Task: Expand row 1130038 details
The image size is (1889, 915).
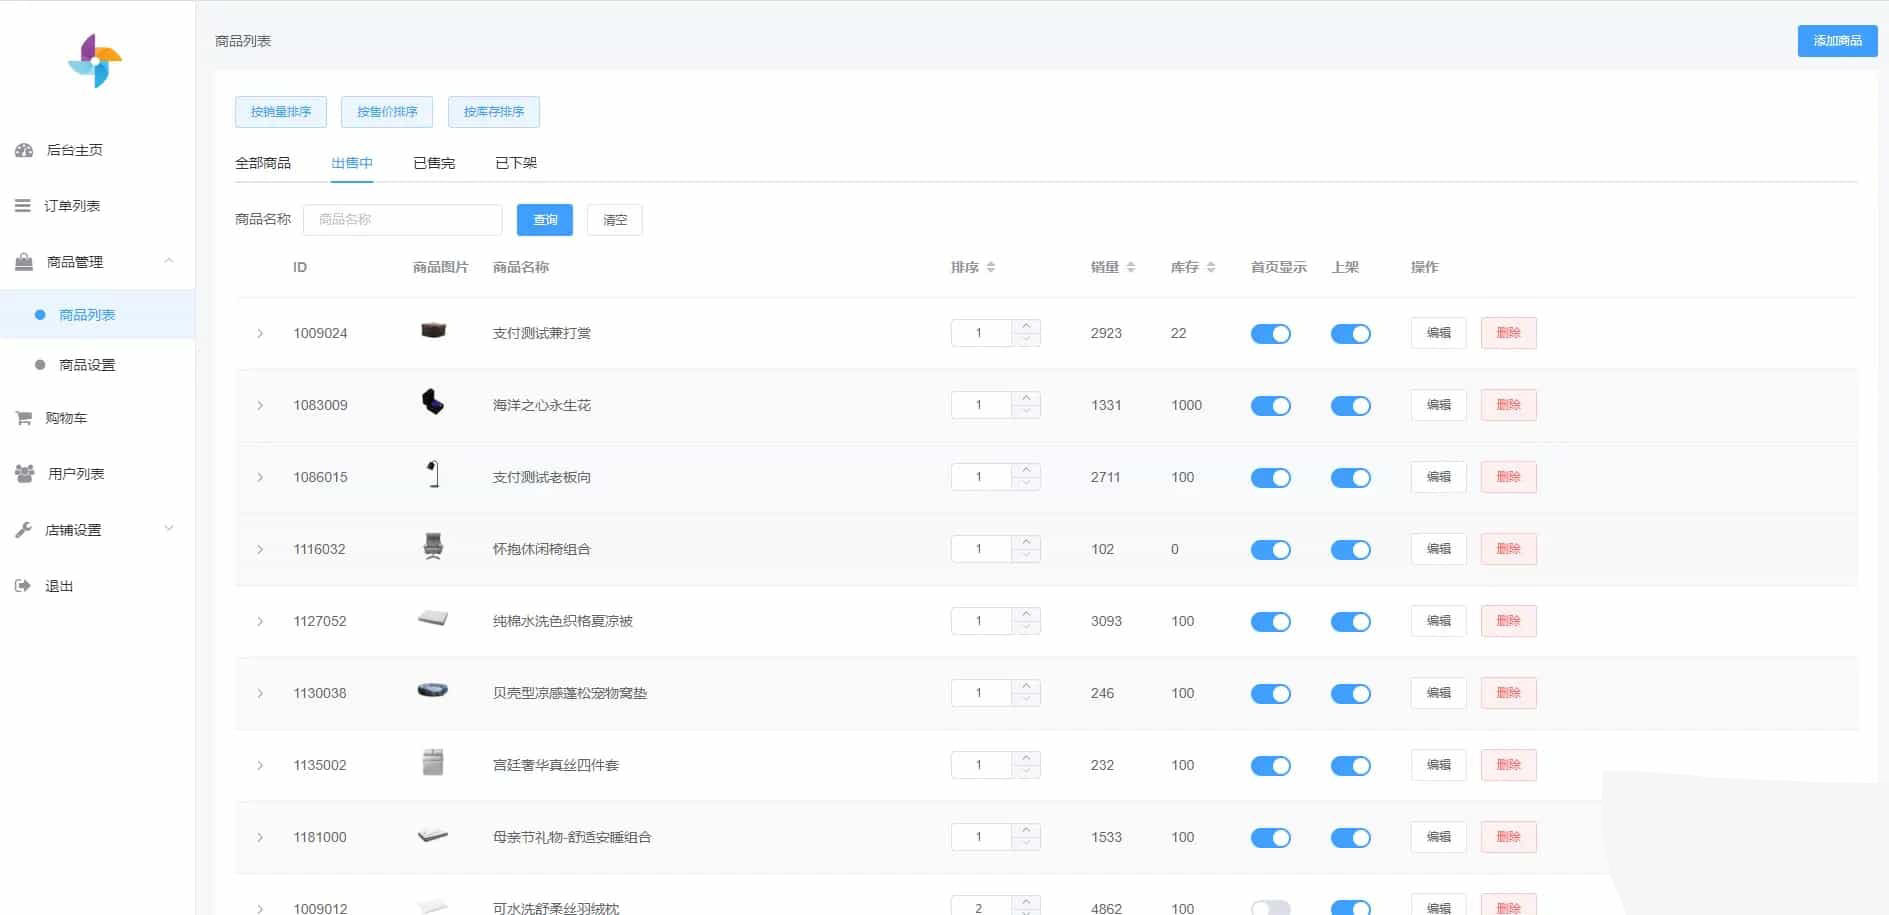Action: [260, 693]
